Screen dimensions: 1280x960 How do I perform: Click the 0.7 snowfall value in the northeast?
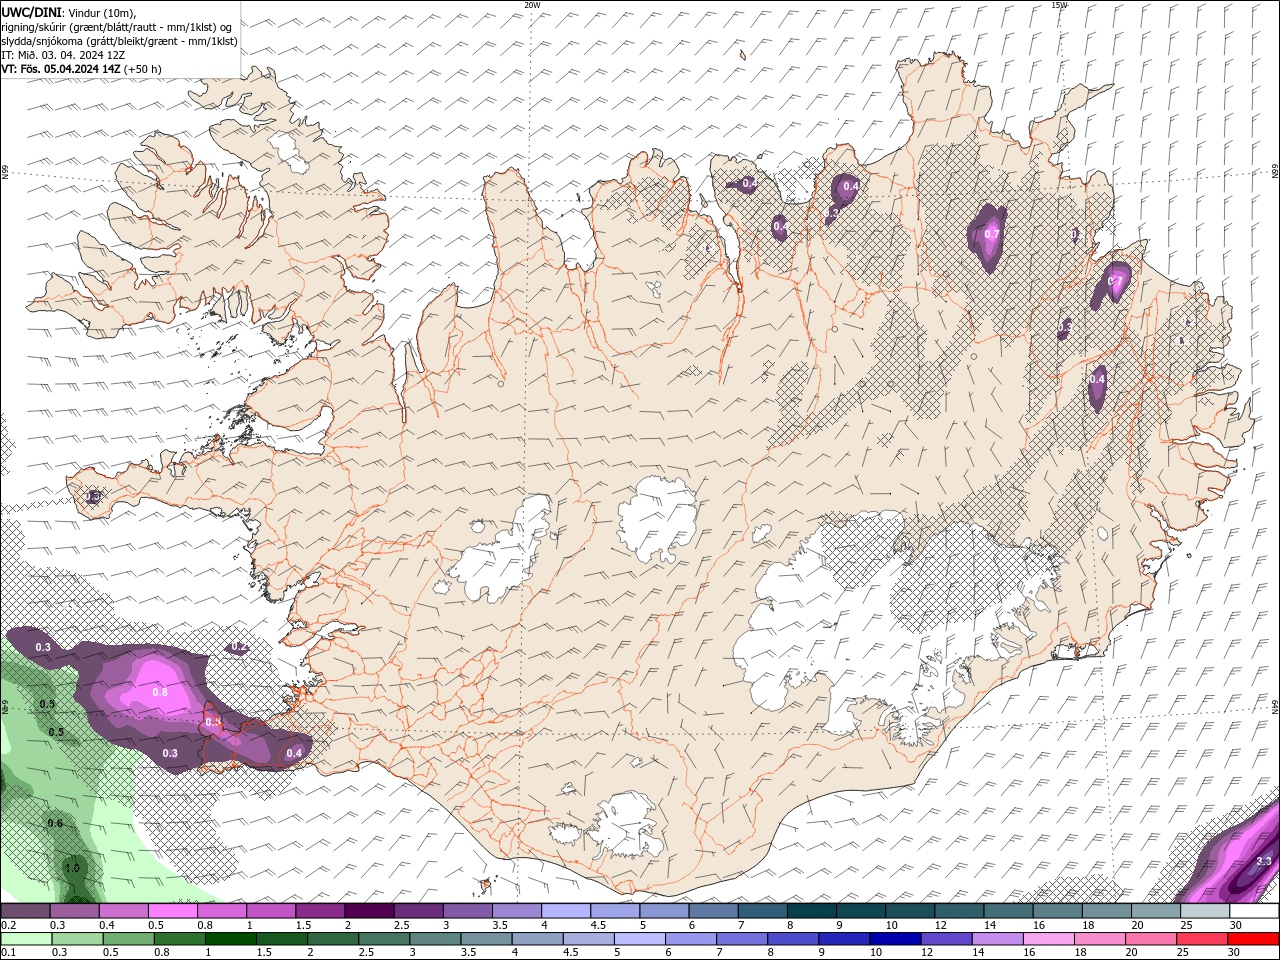click(992, 234)
